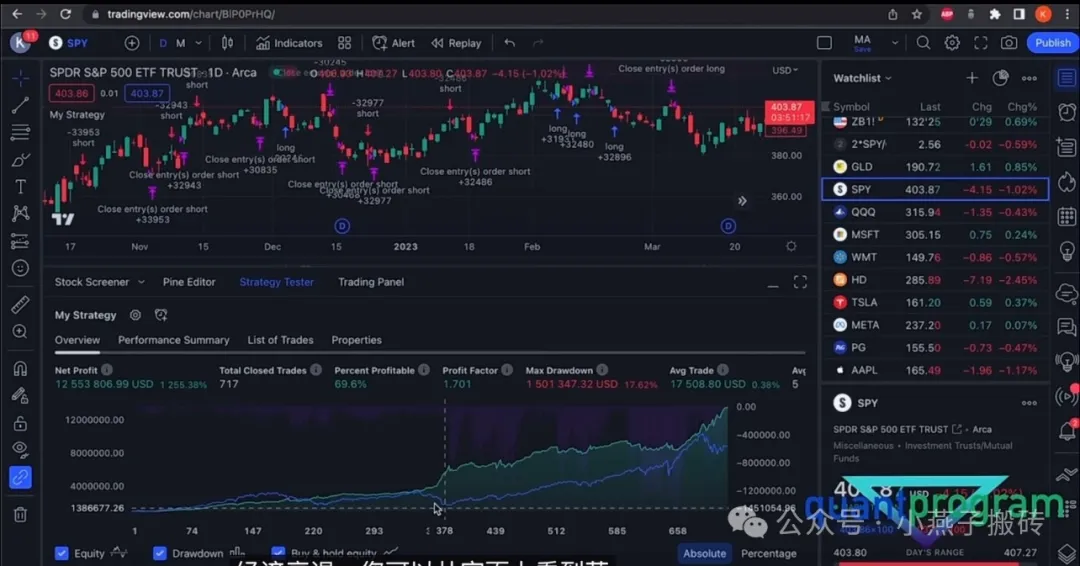Viewport: 1080px width, 566px height.
Task: Open the Properties tab
Action: 356,340
